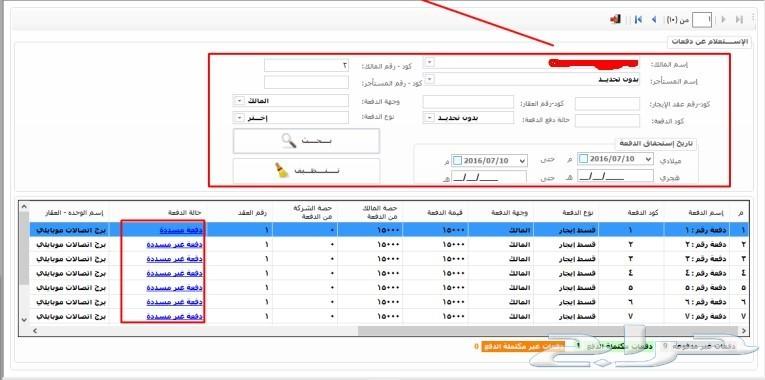This screenshot has width=765, height=380.
Task: Click the owner code field containing ٢
Action: 306,65
